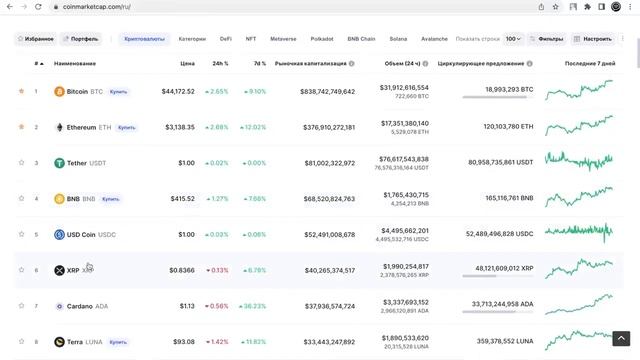640x360 pixels.
Task: Jump to top with arrow button
Action: coord(621,338)
